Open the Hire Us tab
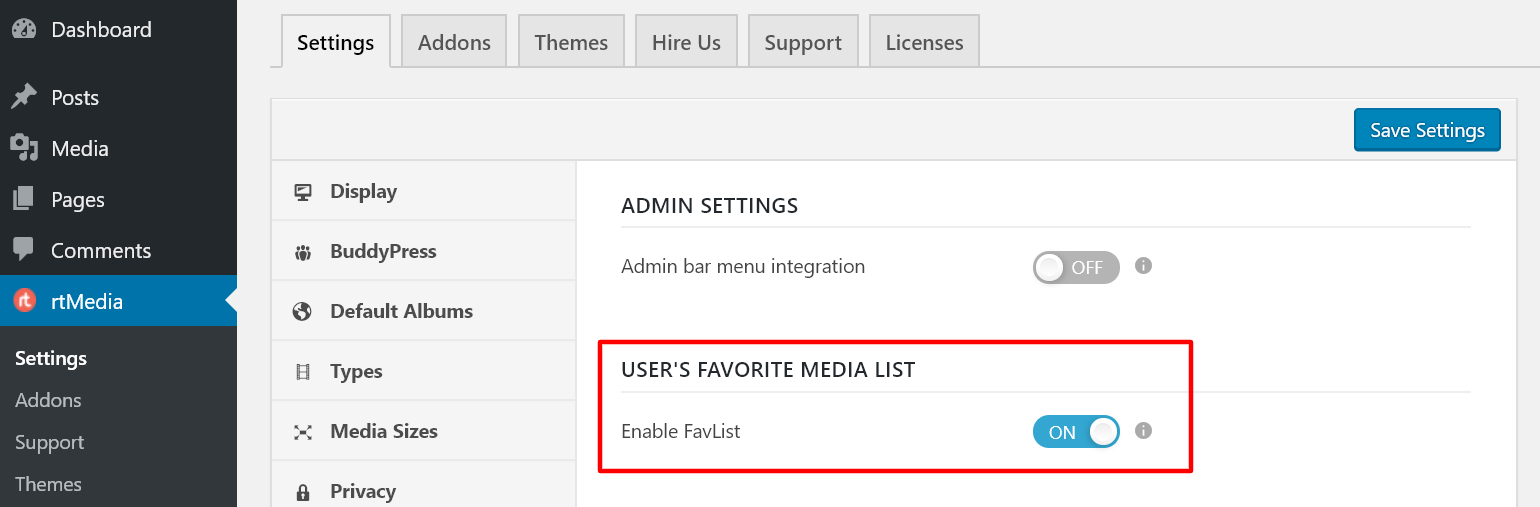The height and width of the screenshot is (507, 1540). pyautogui.click(x=686, y=42)
